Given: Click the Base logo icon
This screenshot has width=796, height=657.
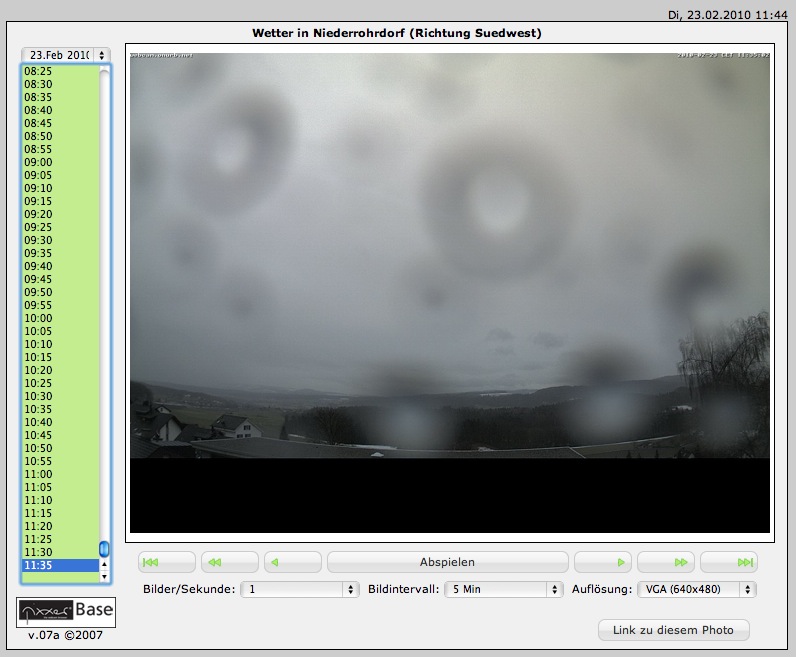Looking at the screenshot, I should [66, 611].
